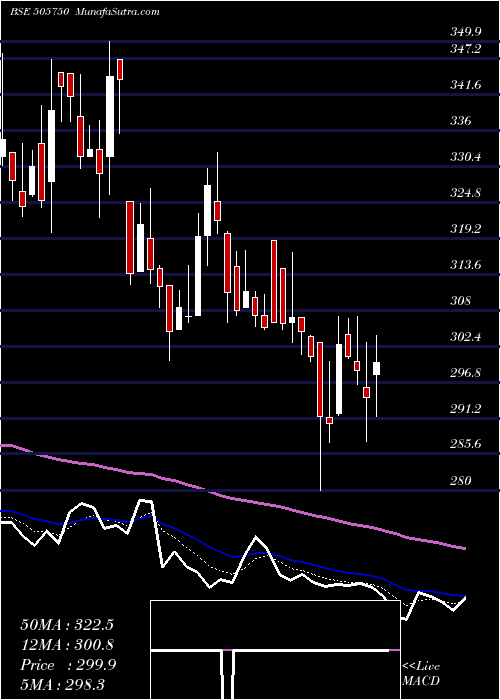
Task: Click the 280 price axis label
Action: 461,481
